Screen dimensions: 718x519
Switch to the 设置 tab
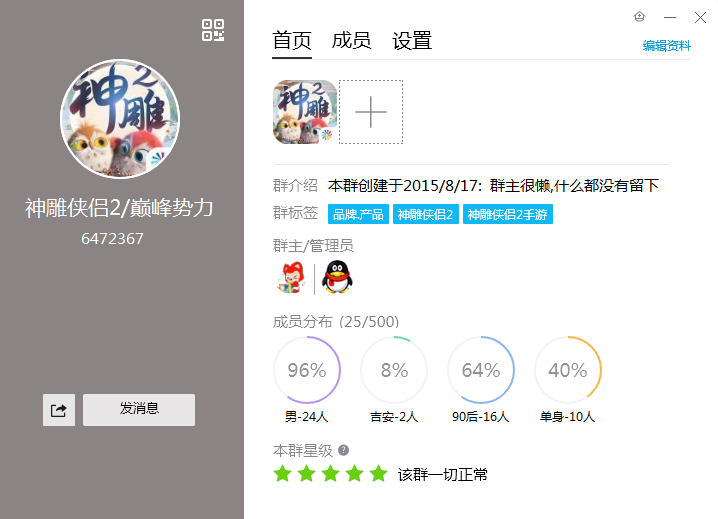click(x=412, y=41)
